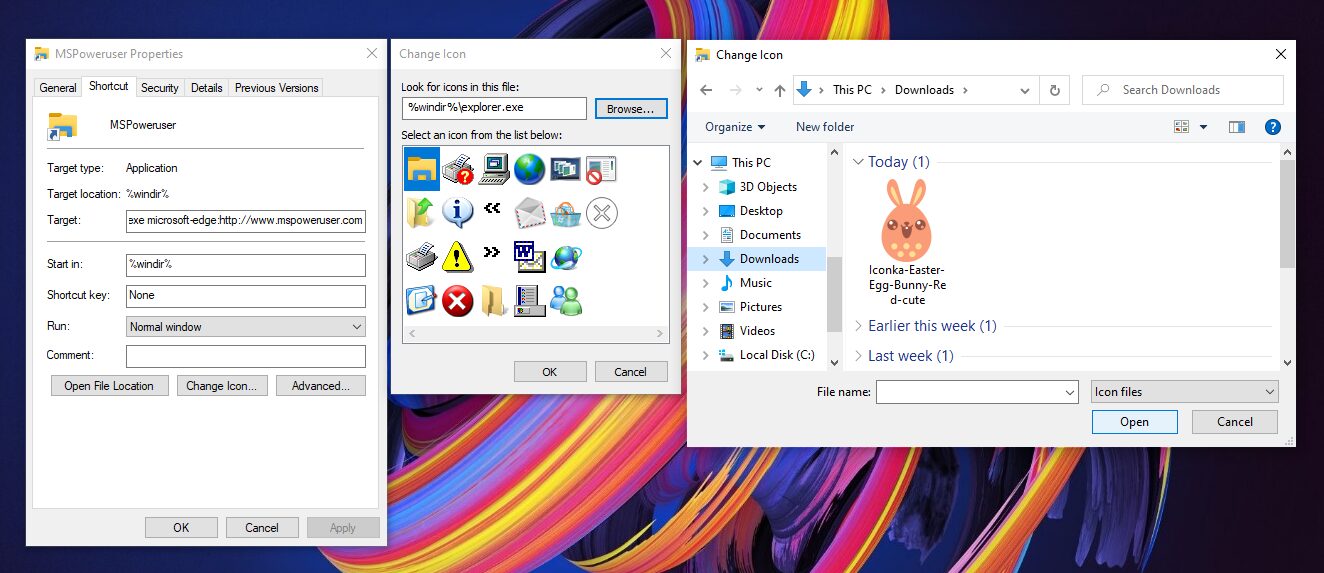Switch to the Previous Versions tab
Screen dimensions: 1324x573
click(276, 88)
